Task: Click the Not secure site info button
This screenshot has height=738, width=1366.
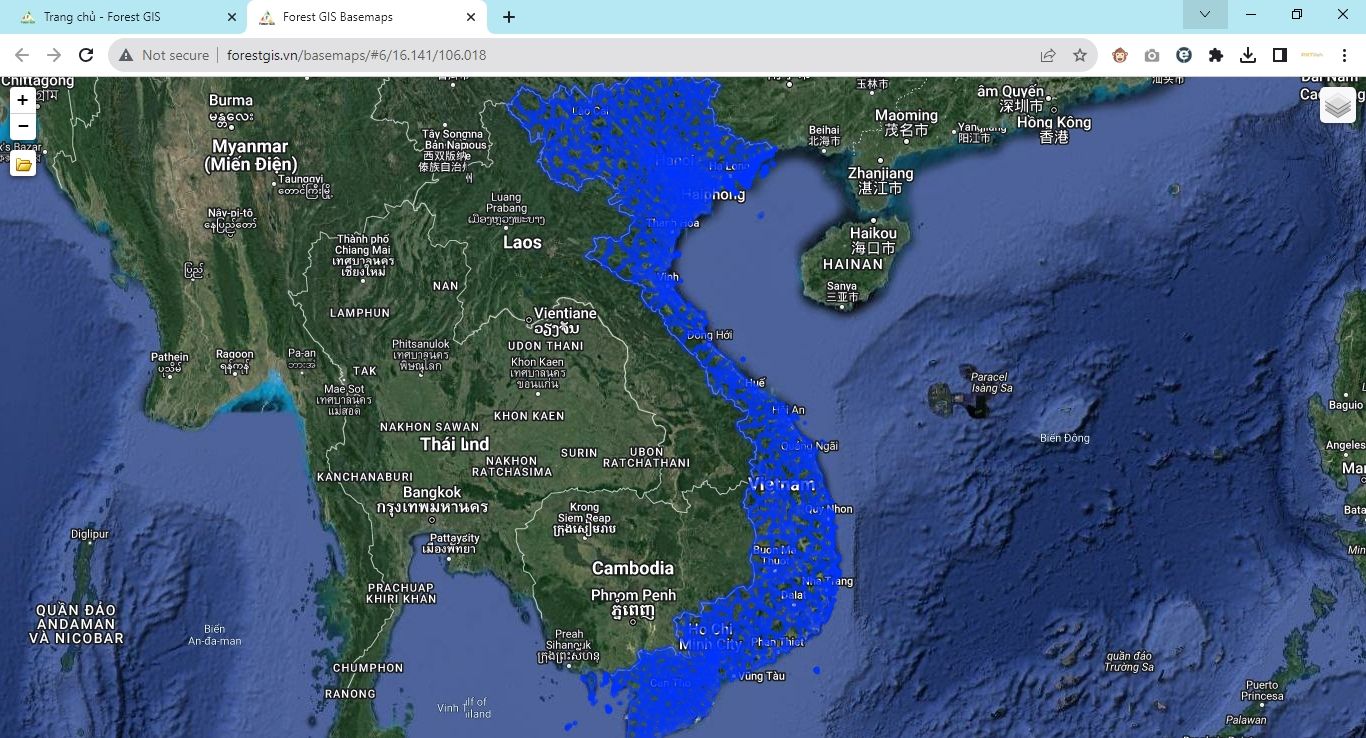Action: pyautogui.click(x=164, y=55)
